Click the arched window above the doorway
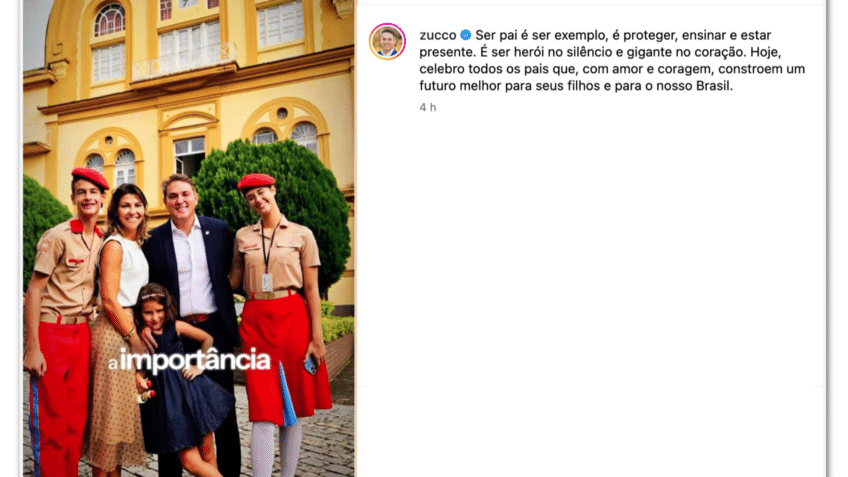The image size is (848, 477). (x=189, y=124)
